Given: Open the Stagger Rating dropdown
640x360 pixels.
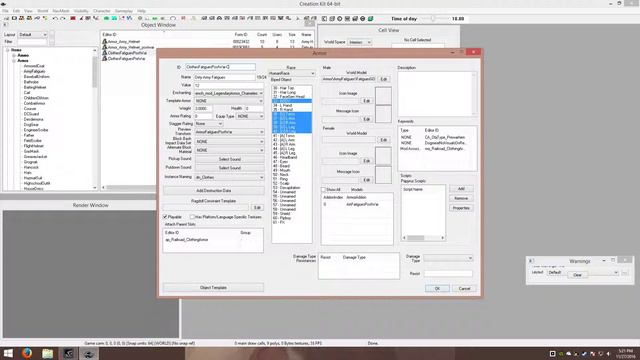Looking at the screenshot, I should (x=209, y=124).
